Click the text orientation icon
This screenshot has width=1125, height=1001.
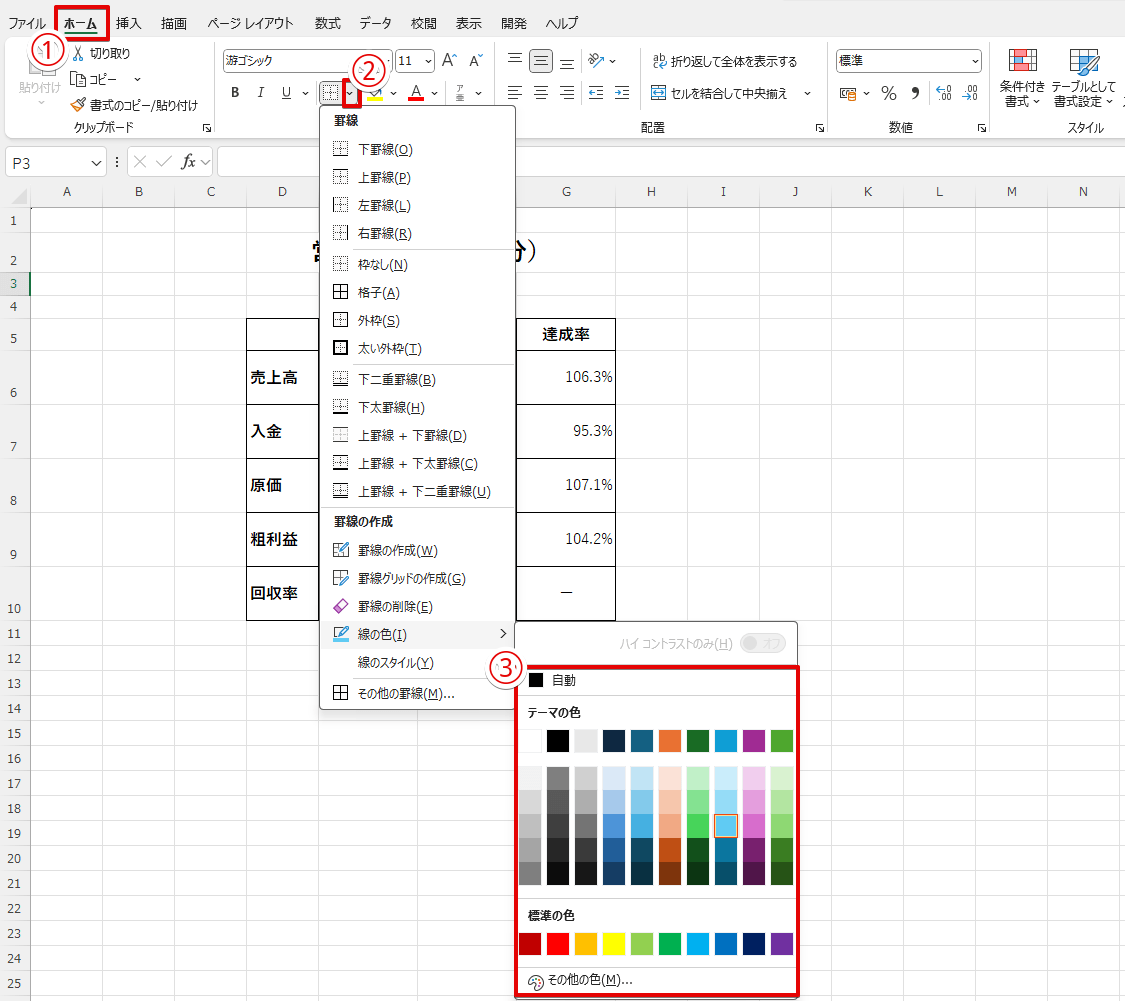pyautogui.click(x=596, y=60)
